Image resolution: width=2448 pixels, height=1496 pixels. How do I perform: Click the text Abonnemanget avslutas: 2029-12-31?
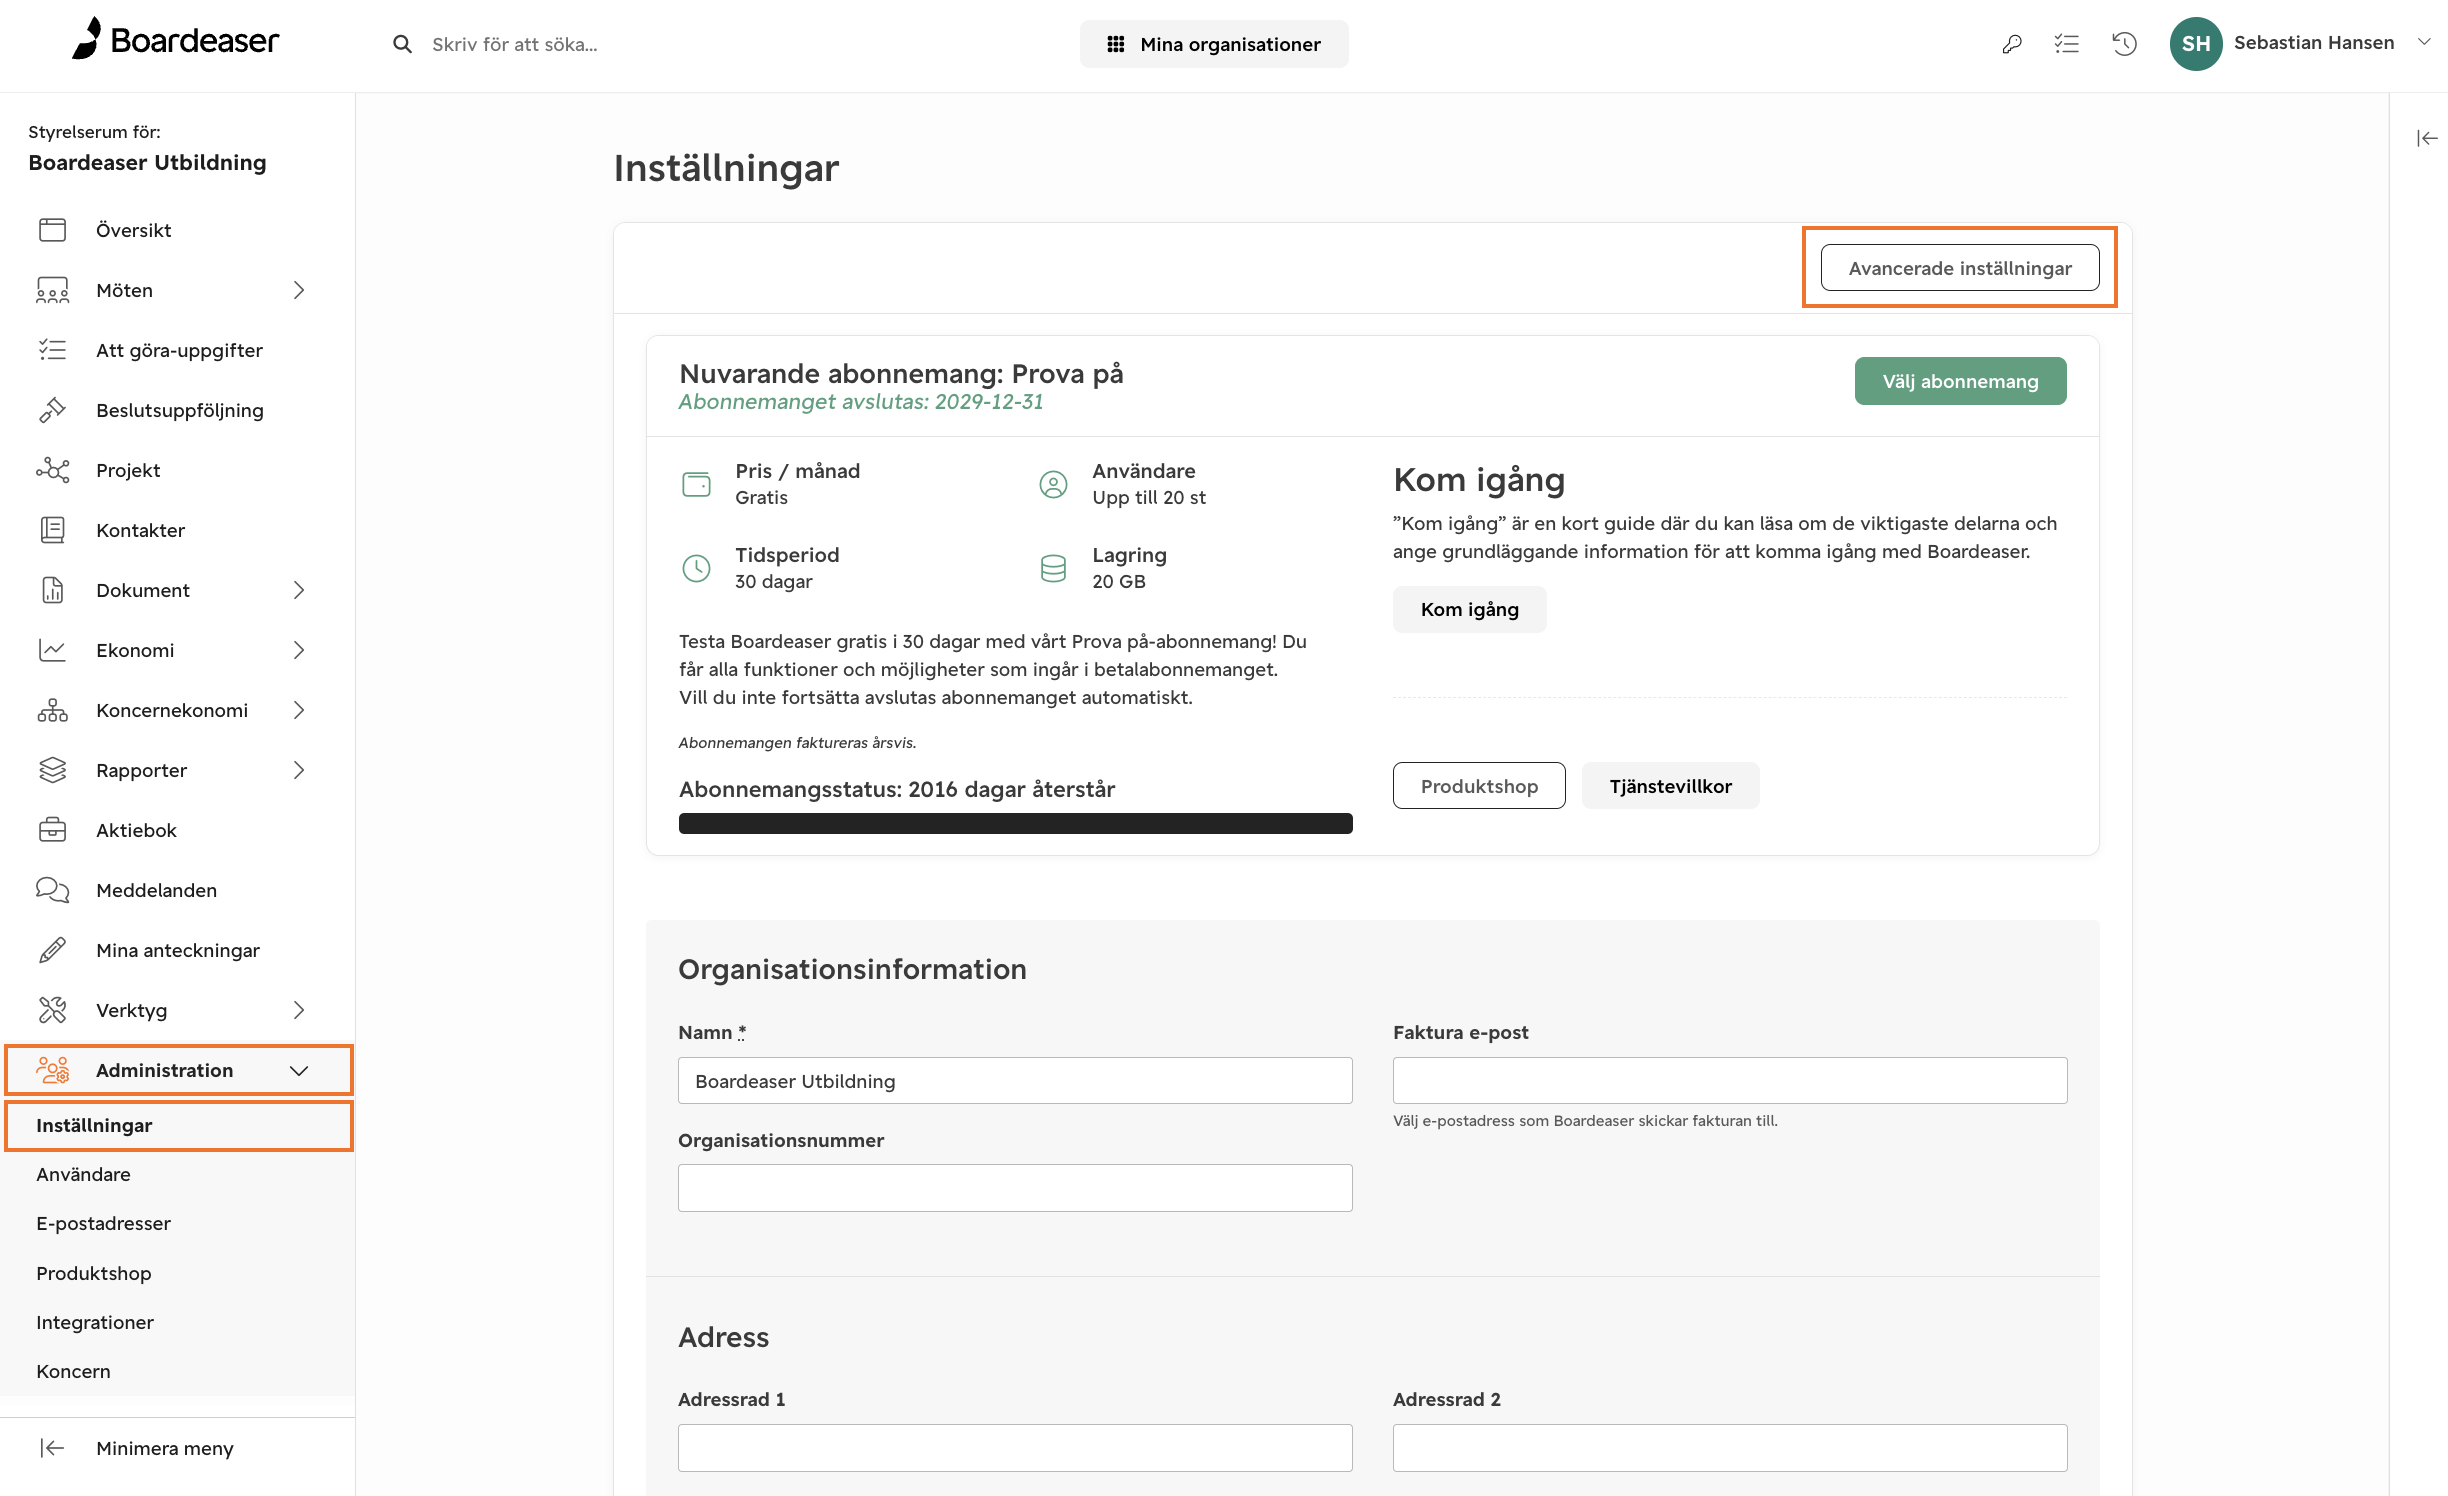click(x=861, y=401)
